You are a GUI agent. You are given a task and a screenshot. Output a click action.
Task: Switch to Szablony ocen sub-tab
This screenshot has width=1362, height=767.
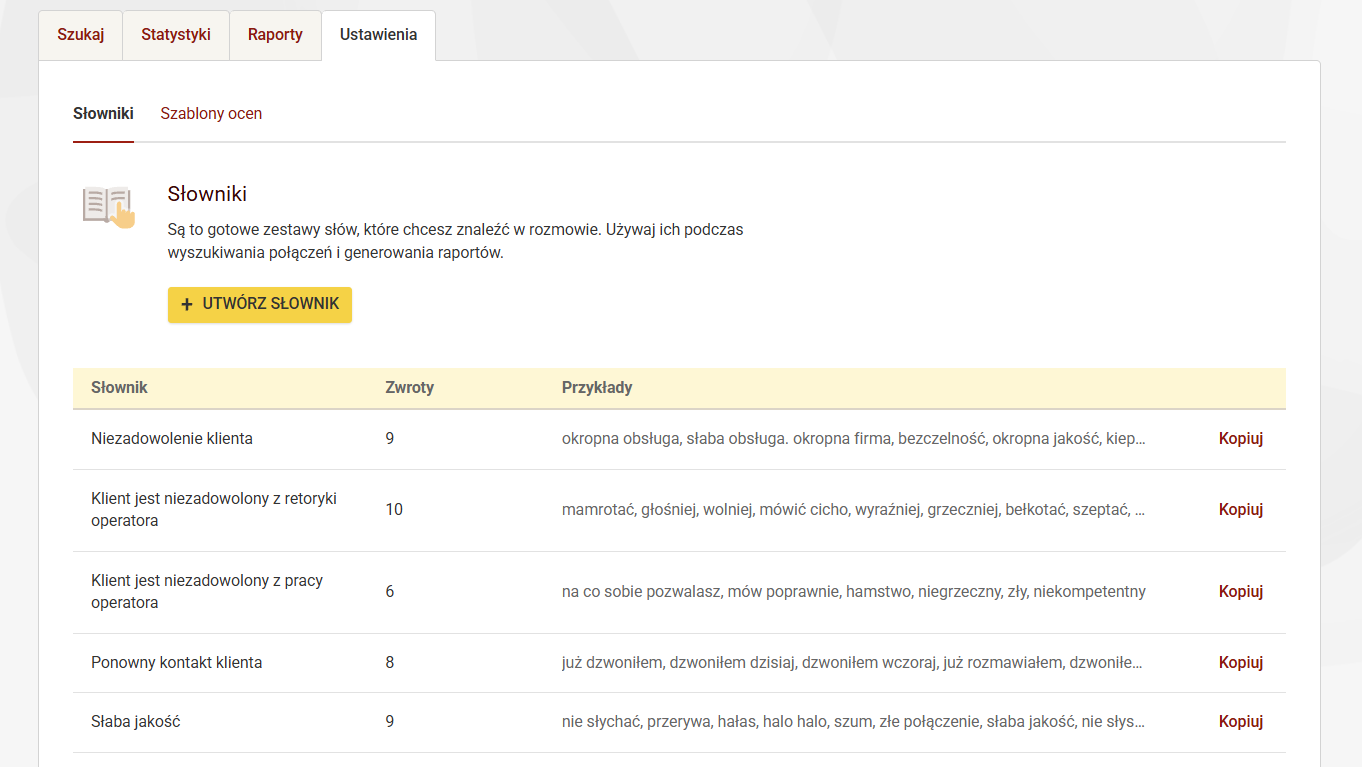(211, 114)
